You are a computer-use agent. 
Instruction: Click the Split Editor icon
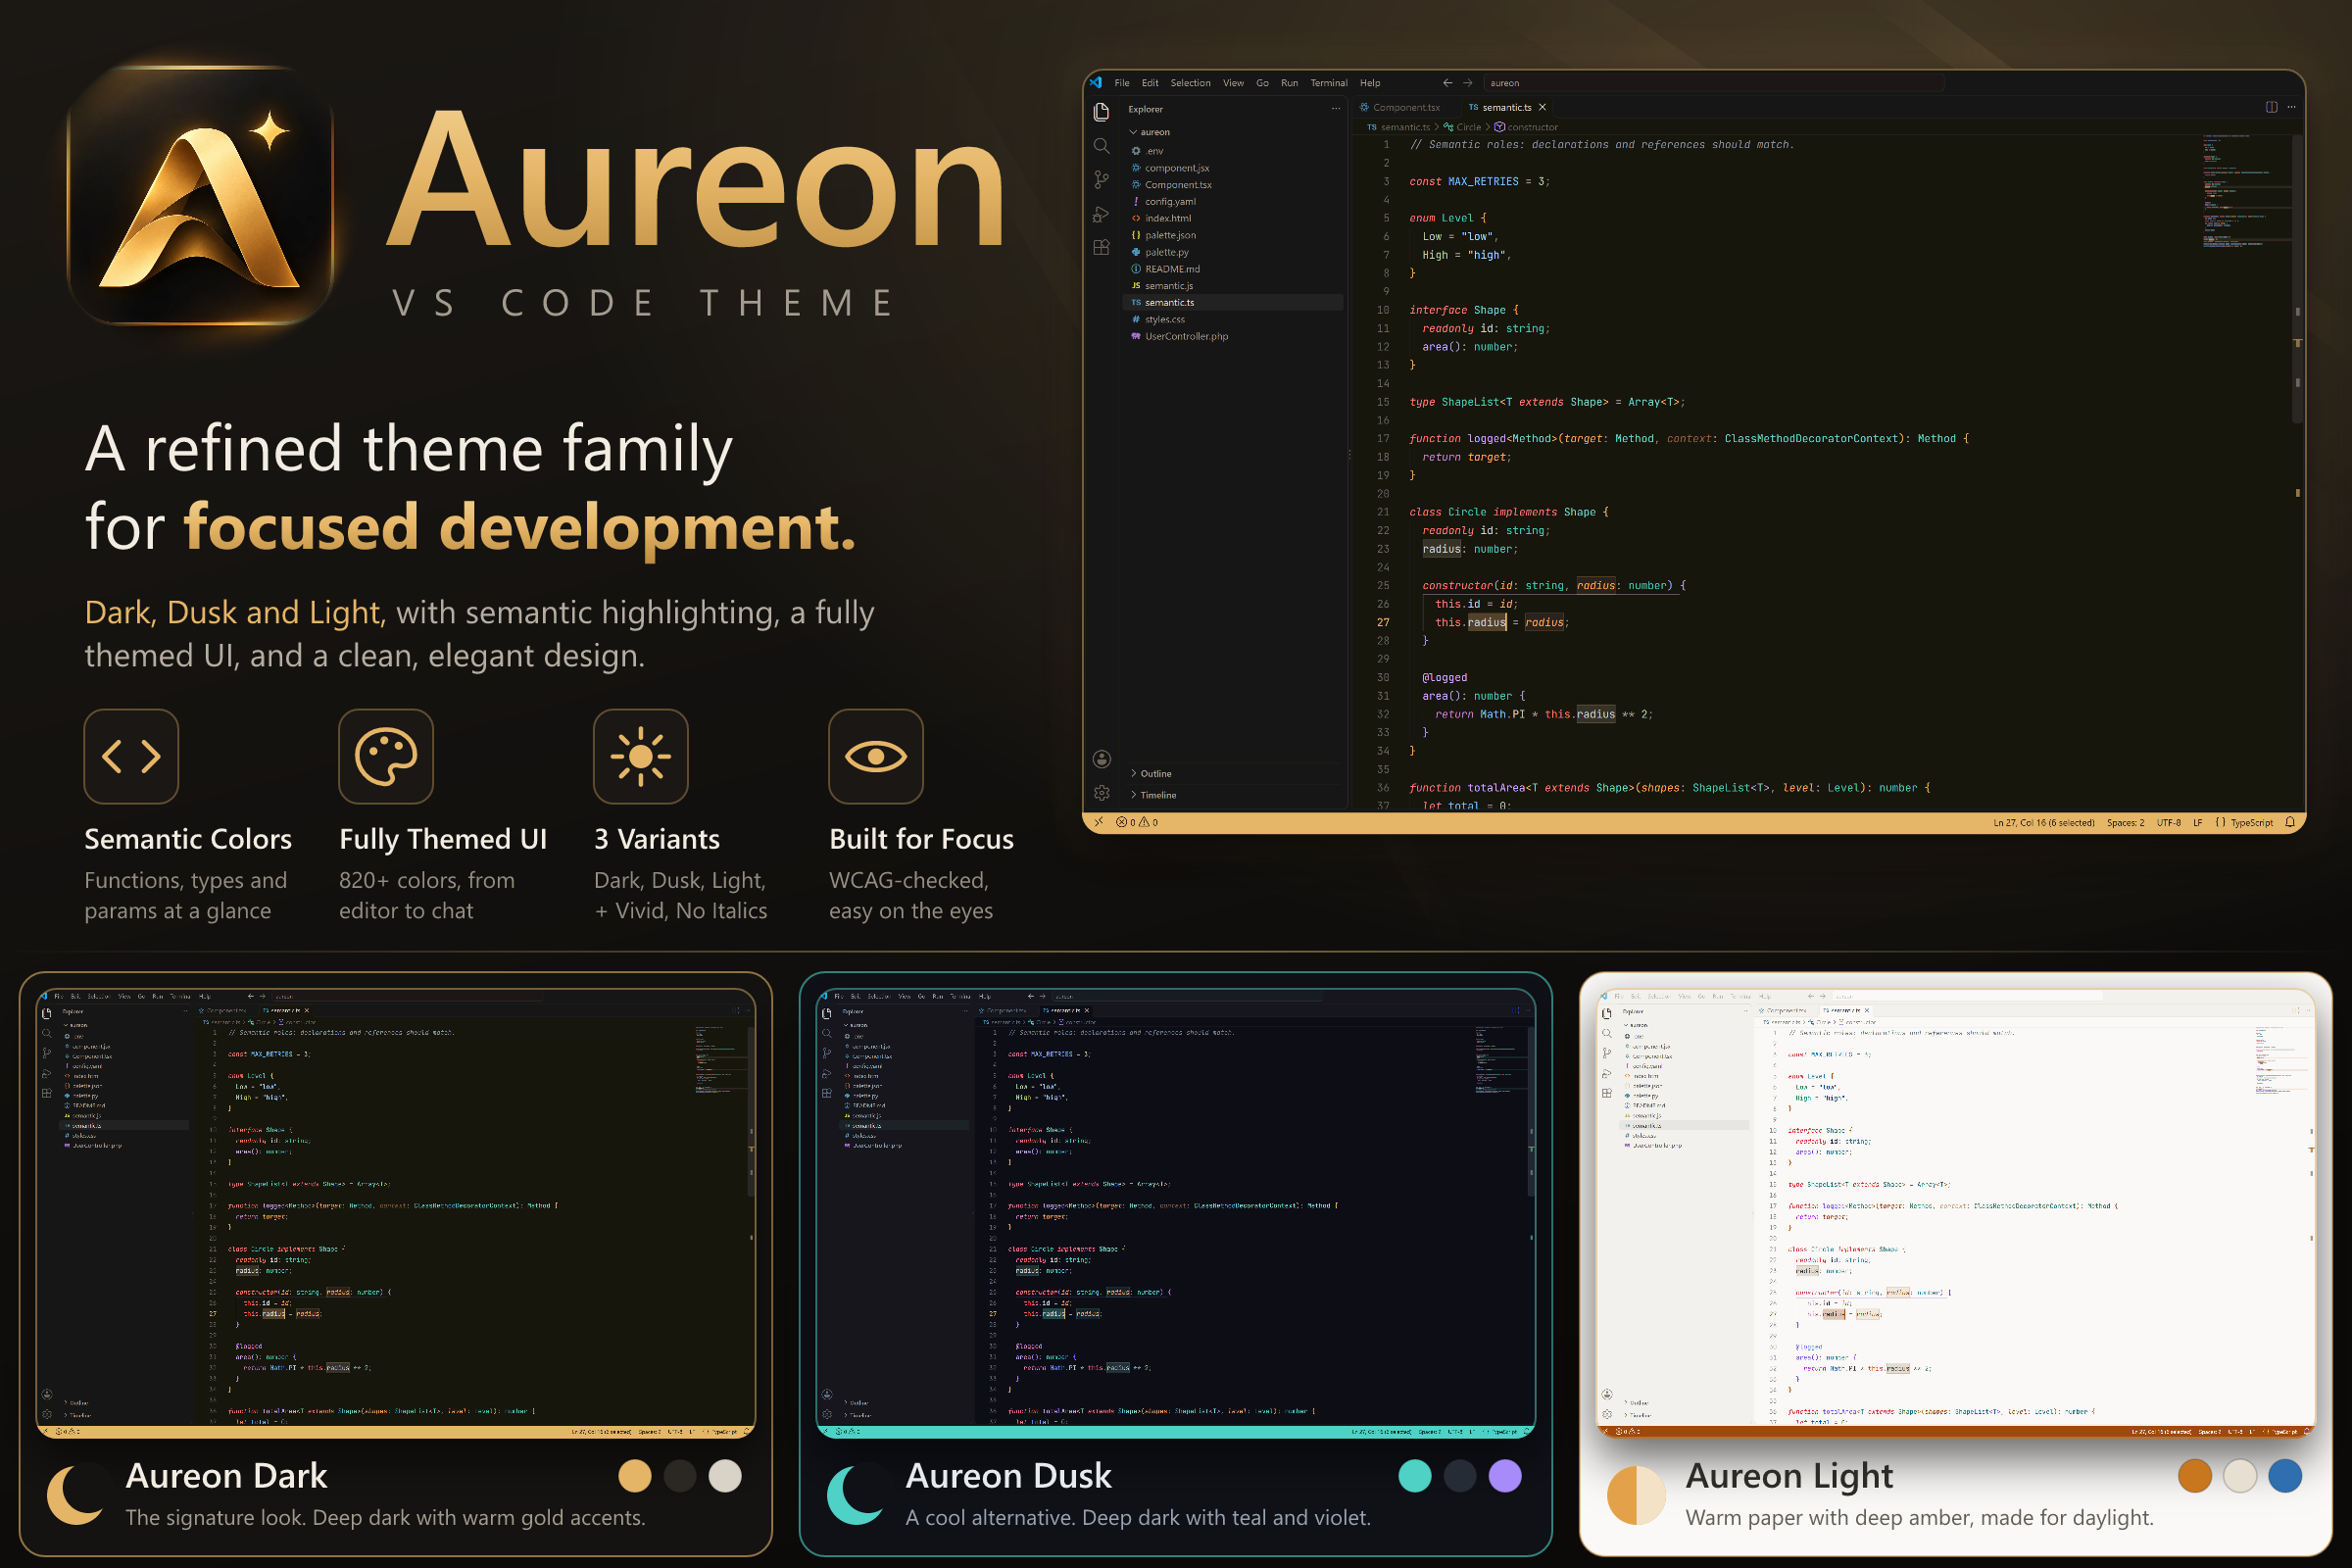tap(2271, 107)
